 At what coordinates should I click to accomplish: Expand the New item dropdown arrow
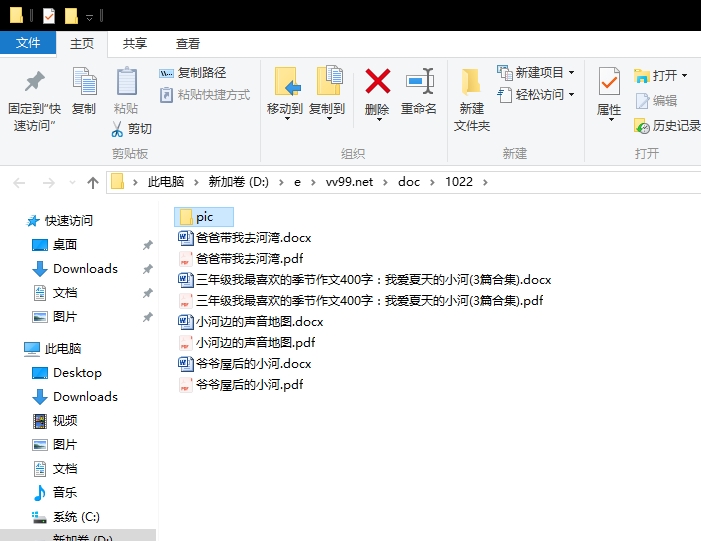pyautogui.click(x=571, y=72)
